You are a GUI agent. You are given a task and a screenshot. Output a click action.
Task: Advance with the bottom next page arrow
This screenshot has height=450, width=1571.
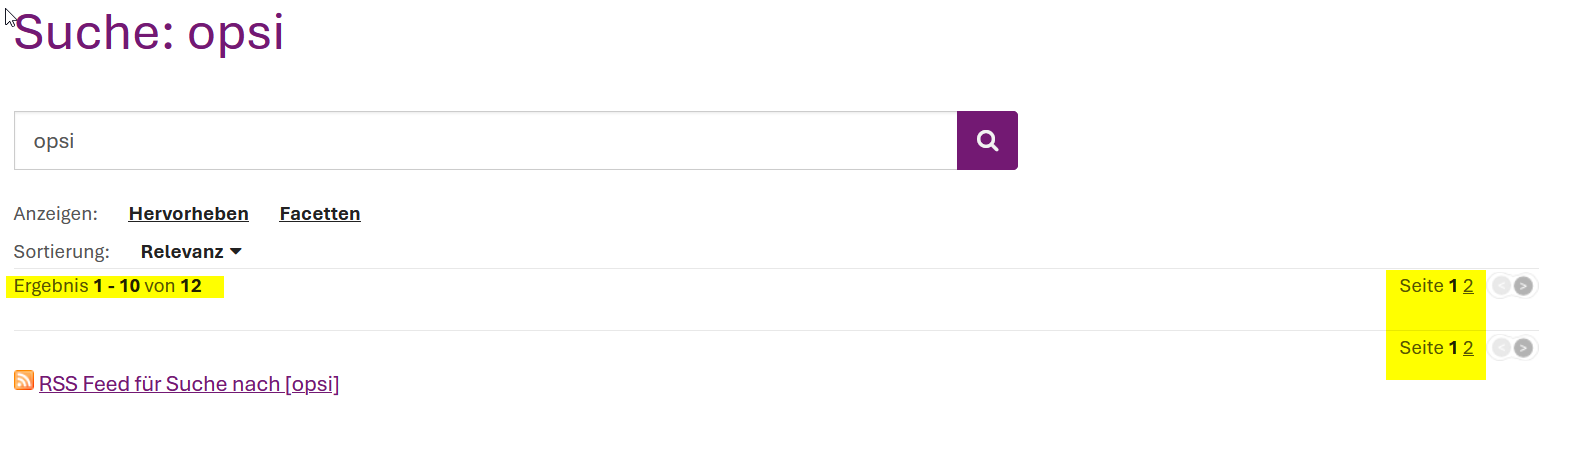[x=1523, y=348]
